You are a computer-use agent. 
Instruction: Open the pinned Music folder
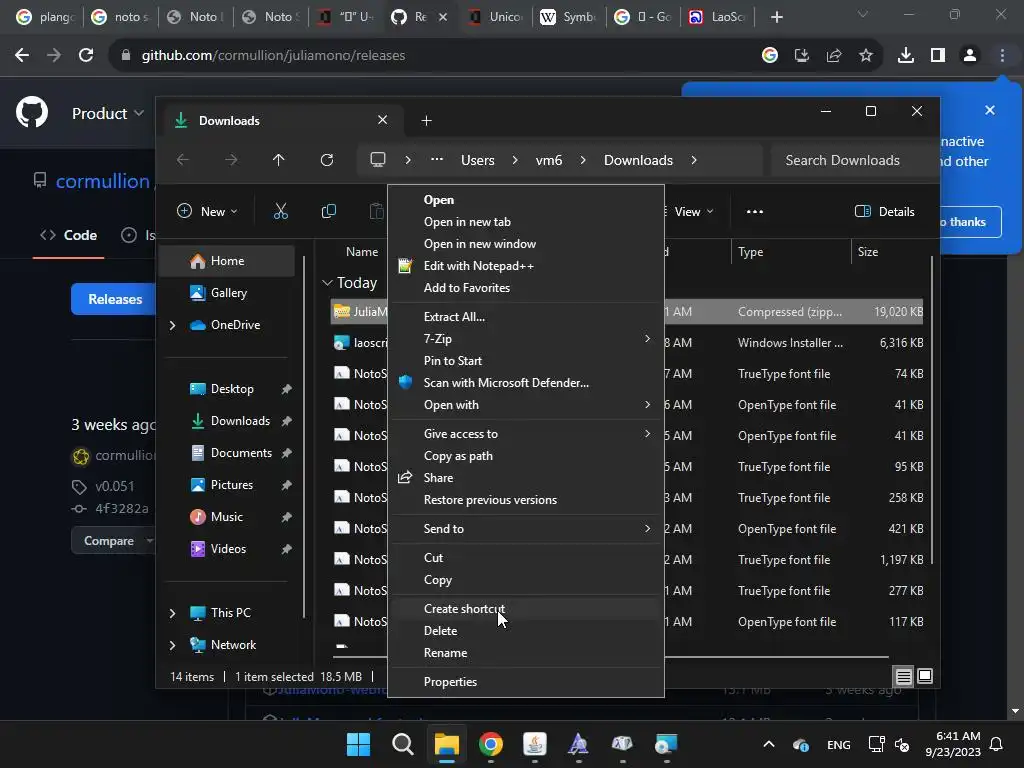point(227,517)
